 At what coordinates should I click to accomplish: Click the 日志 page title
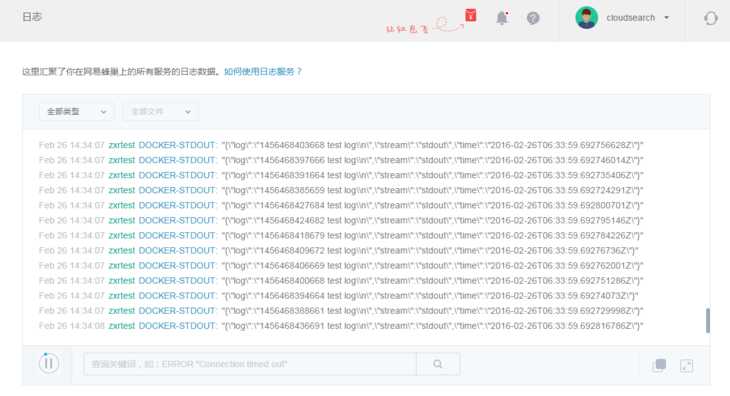tap(32, 17)
